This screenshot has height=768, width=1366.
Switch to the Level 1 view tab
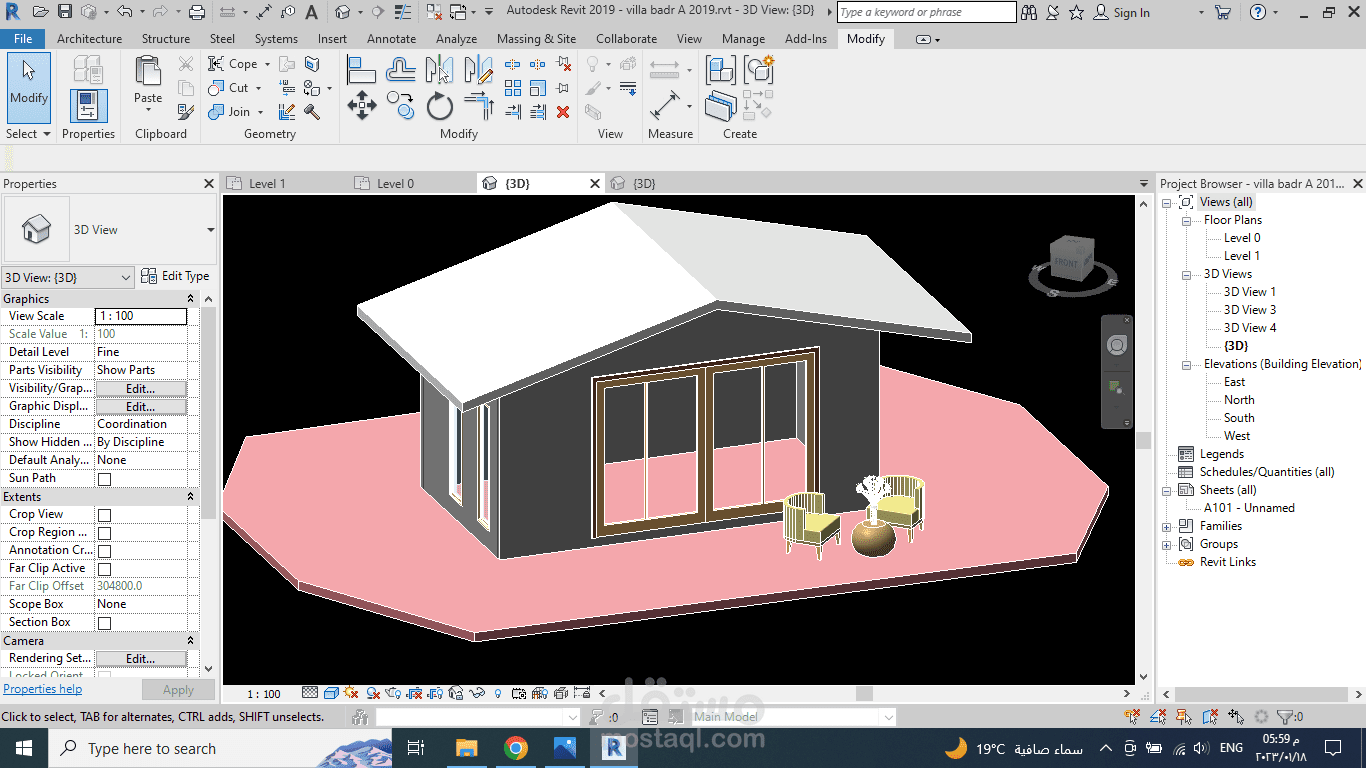(x=265, y=183)
